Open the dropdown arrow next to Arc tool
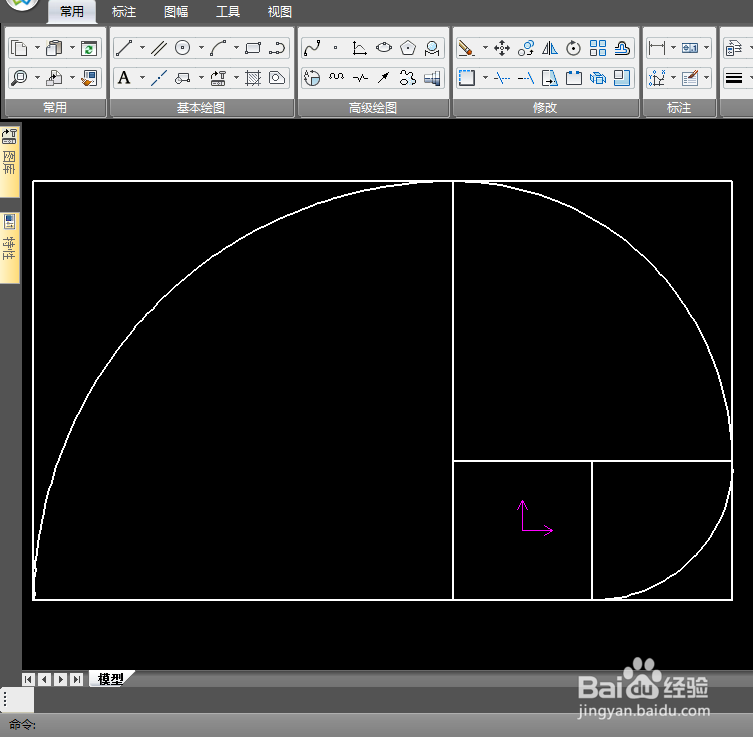Image resolution: width=753 pixels, height=737 pixels. click(236, 48)
